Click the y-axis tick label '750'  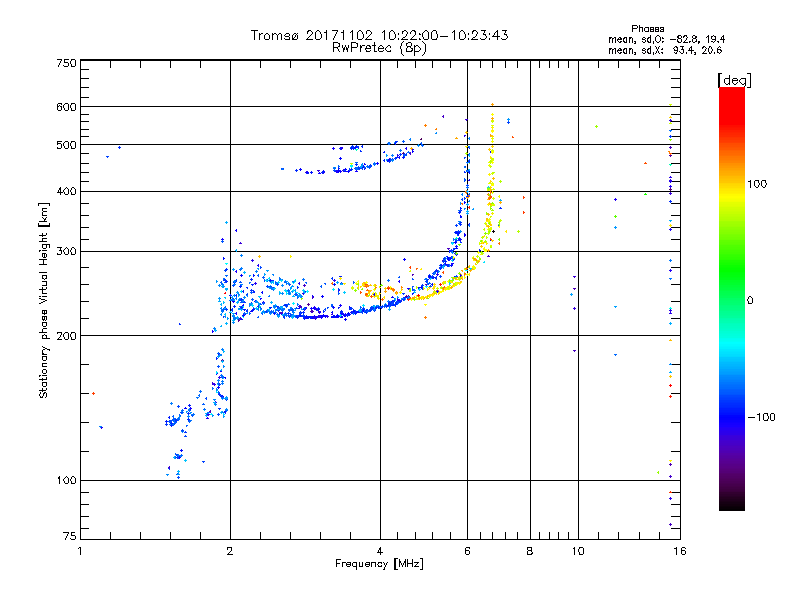[x=67, y=63]
